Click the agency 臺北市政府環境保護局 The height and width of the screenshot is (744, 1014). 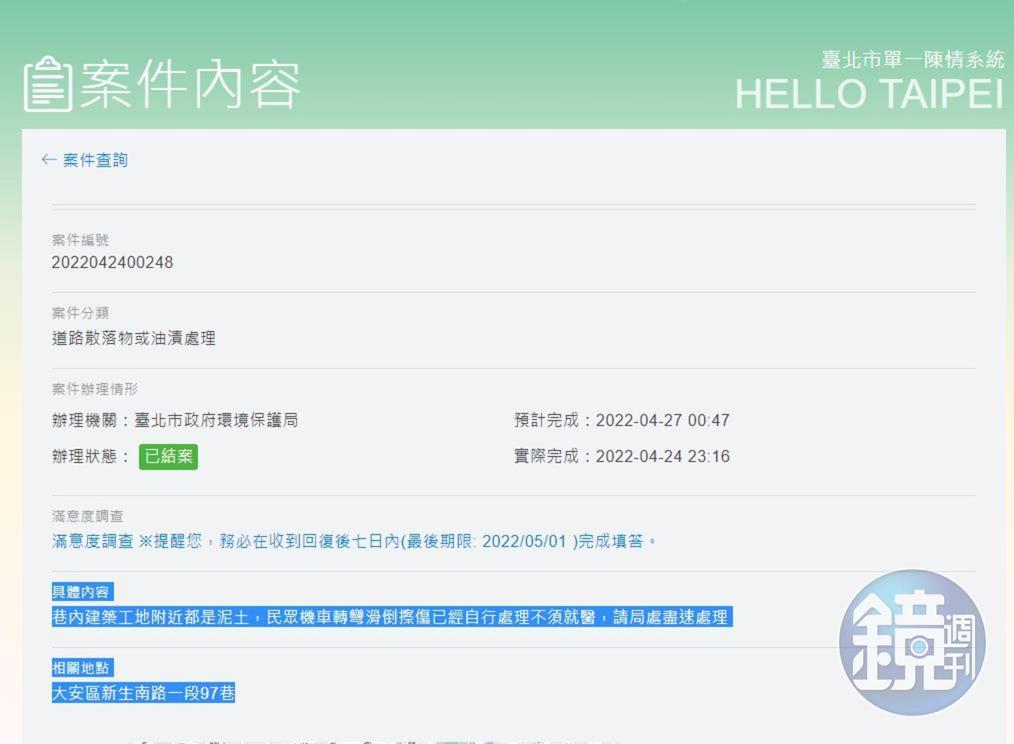(216, 420)
